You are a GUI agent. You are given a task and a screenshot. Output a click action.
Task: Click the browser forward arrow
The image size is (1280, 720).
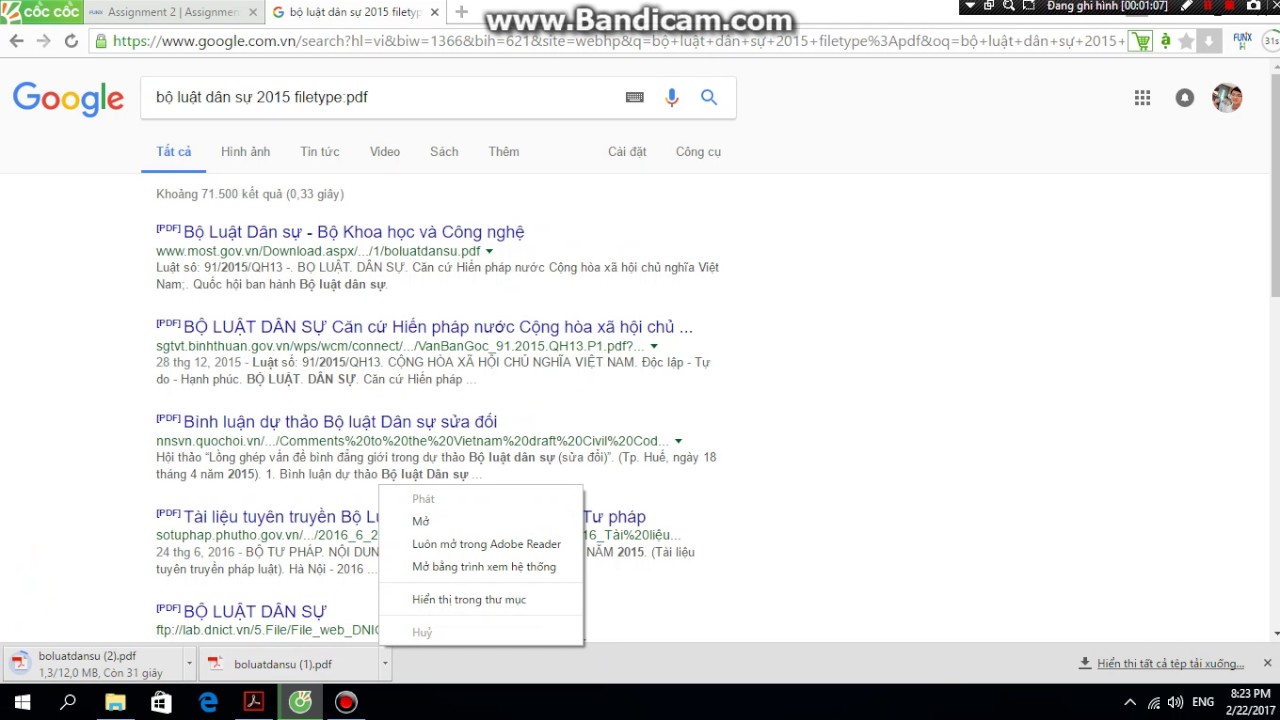click(43, 41)
